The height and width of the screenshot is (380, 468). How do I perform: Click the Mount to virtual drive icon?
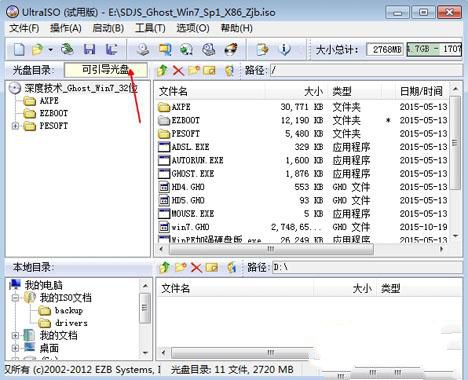[209, 50]
